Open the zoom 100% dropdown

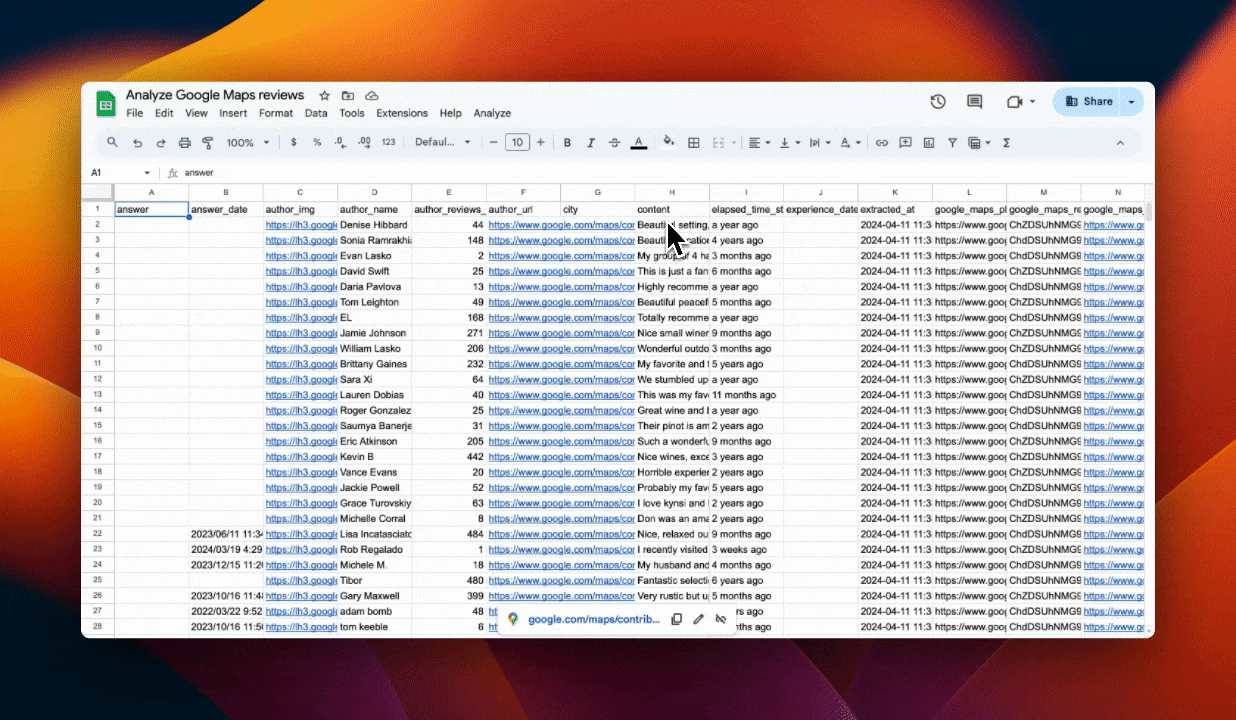point(247,143)
